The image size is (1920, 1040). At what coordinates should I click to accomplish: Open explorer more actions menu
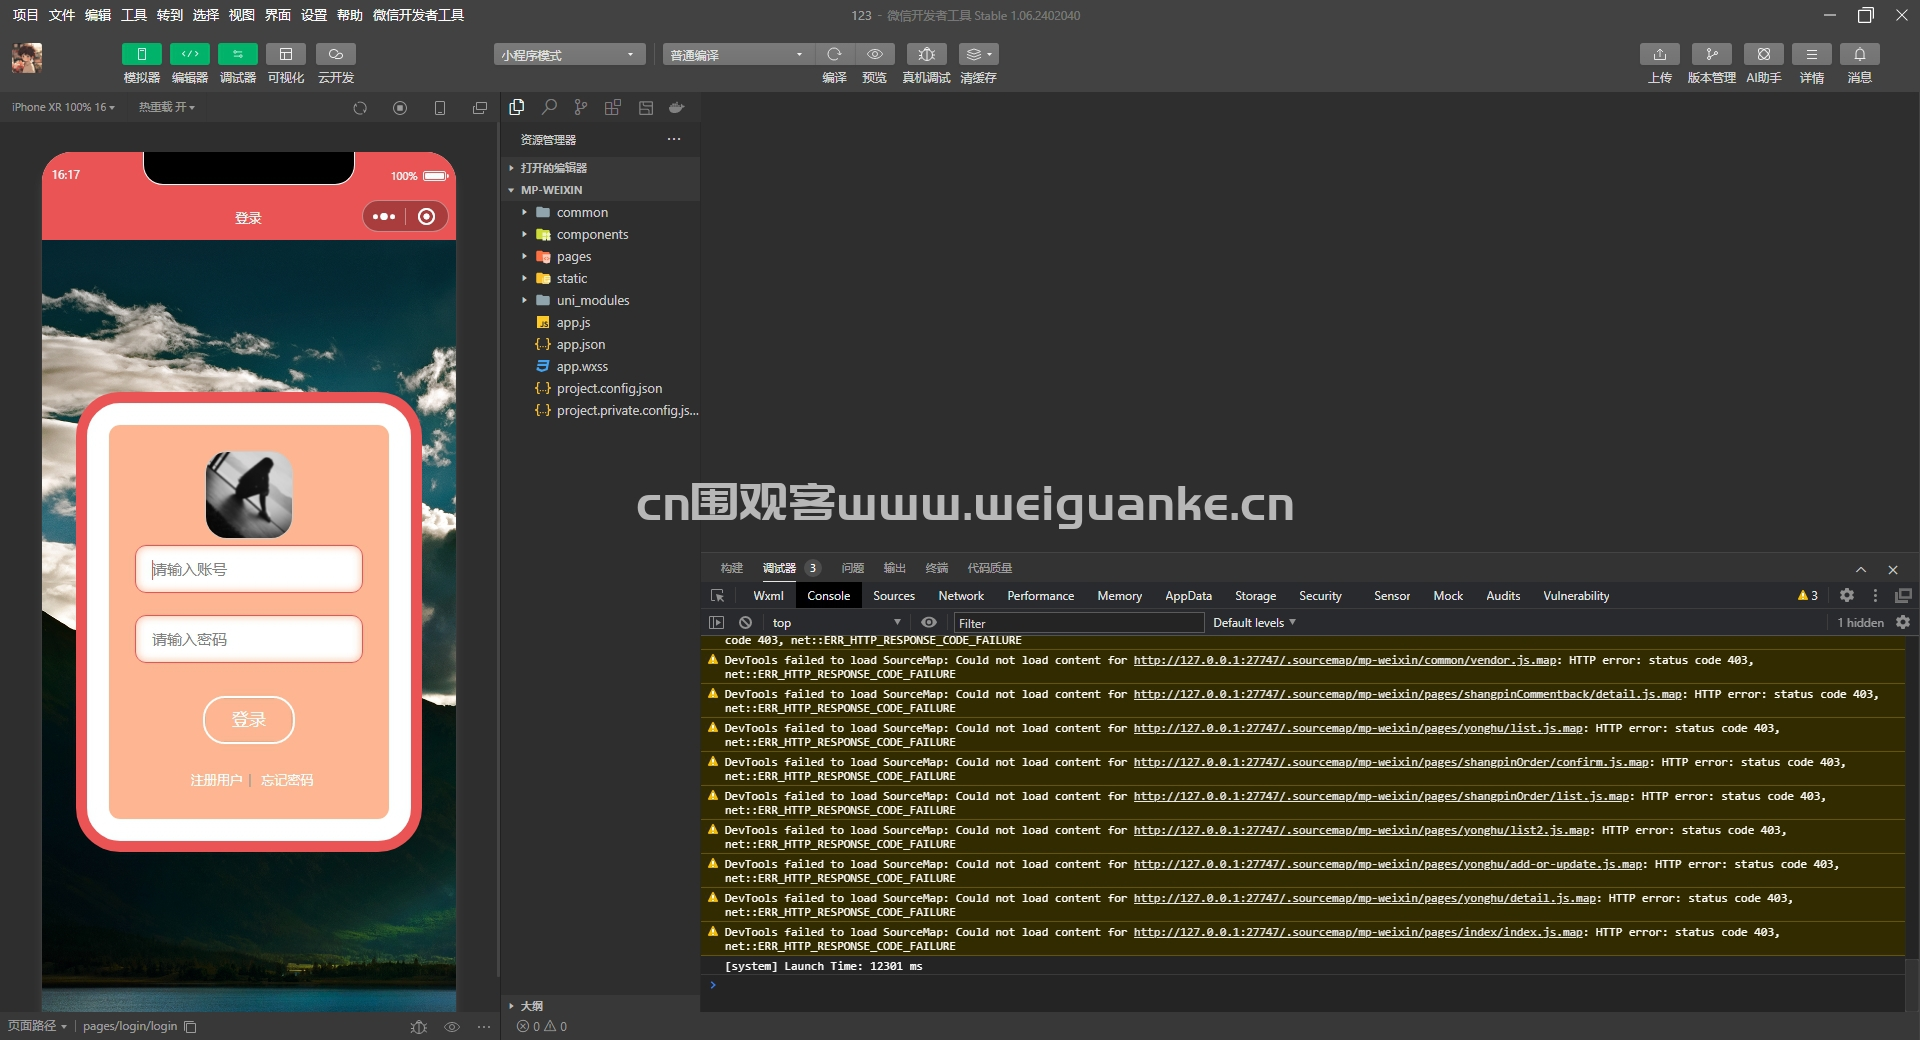(x=674, y=139)
